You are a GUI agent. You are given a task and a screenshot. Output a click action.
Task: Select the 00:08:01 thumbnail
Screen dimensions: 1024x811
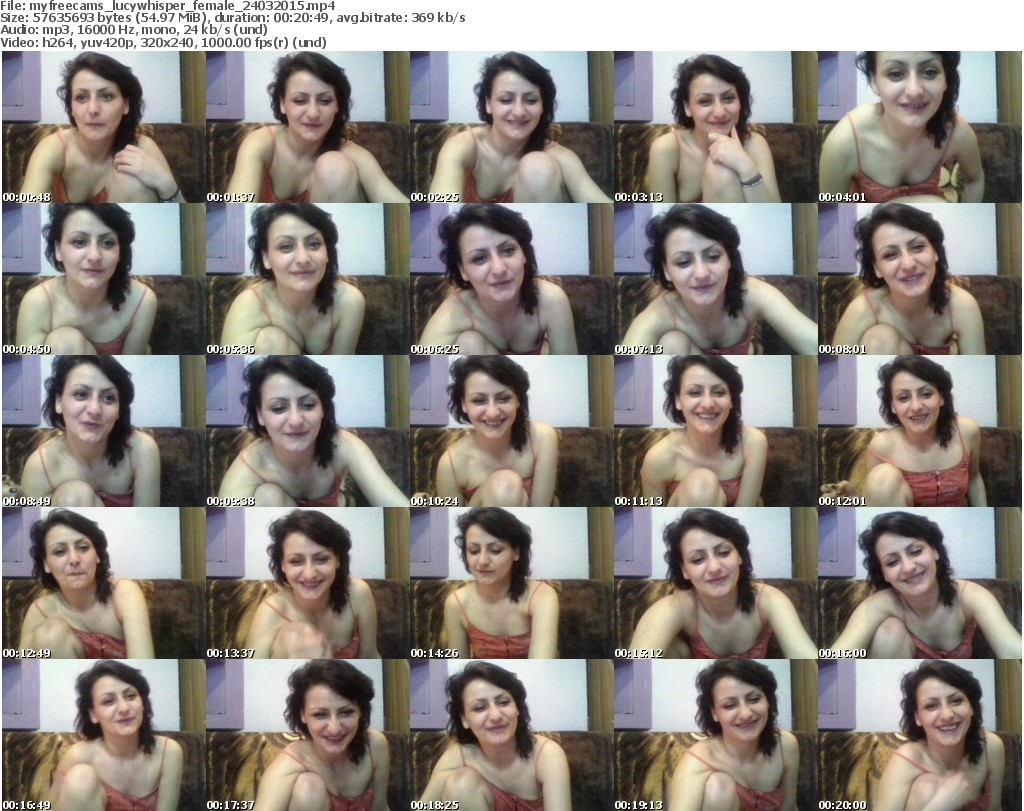click(920, 279)
